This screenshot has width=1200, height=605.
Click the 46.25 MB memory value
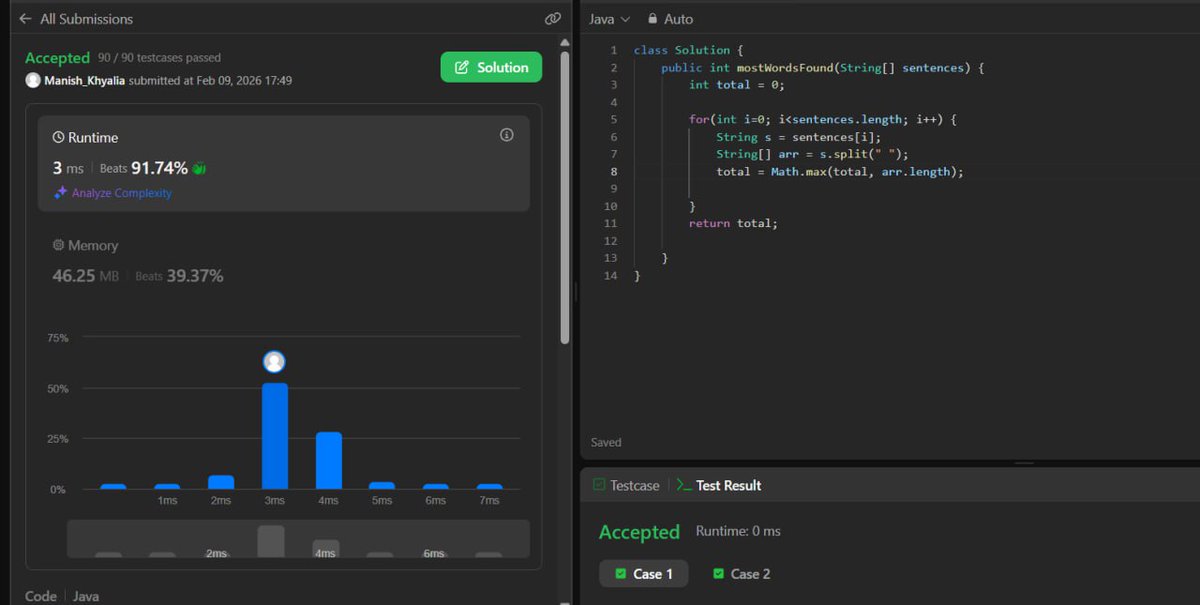click(86, 276)
